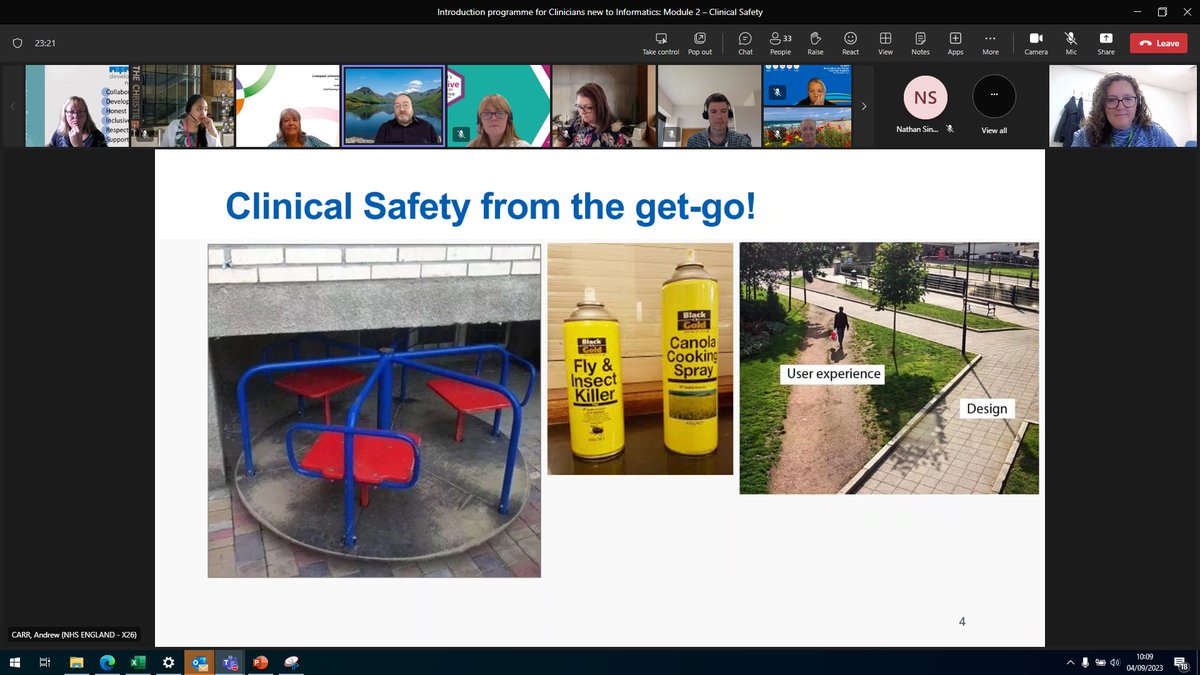
Task: Restore down the Teams meeting window
Action: [x=1162, y=12]
